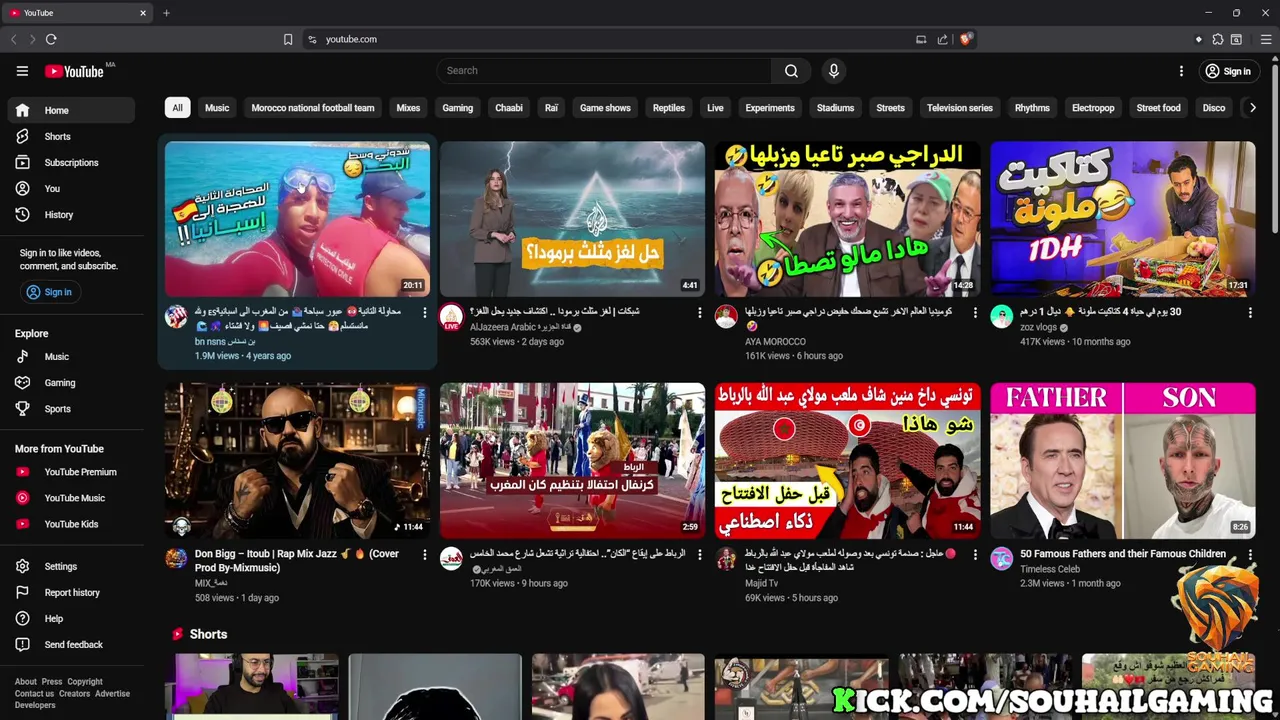Select Morocco national football team chip
The height and width of the screenshot is (720, 1280).
coord(313,108)
